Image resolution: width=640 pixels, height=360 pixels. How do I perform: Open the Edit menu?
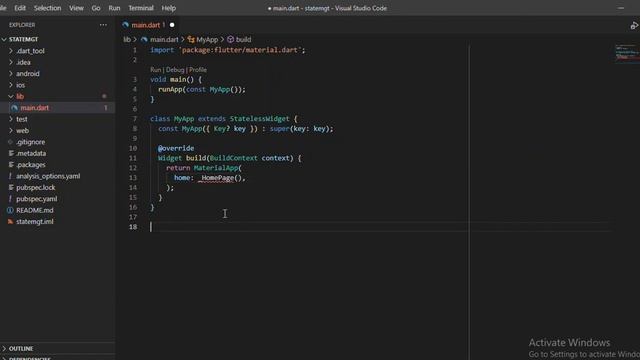coord(20,8)
